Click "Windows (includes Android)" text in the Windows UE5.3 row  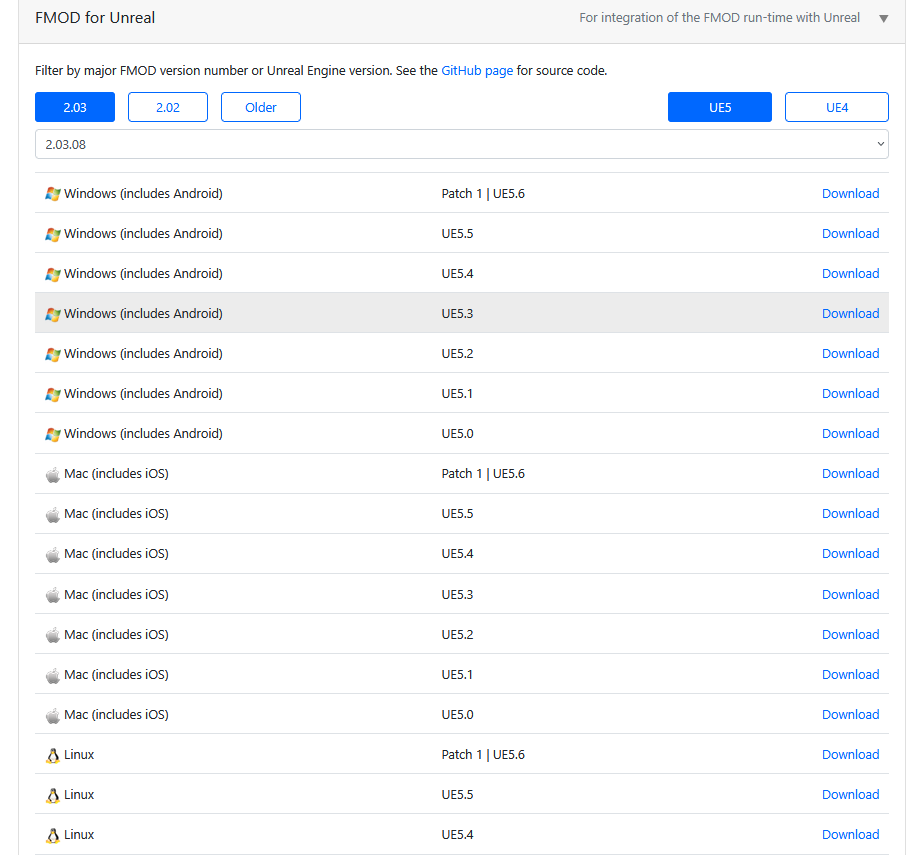[x=144, y=314]
